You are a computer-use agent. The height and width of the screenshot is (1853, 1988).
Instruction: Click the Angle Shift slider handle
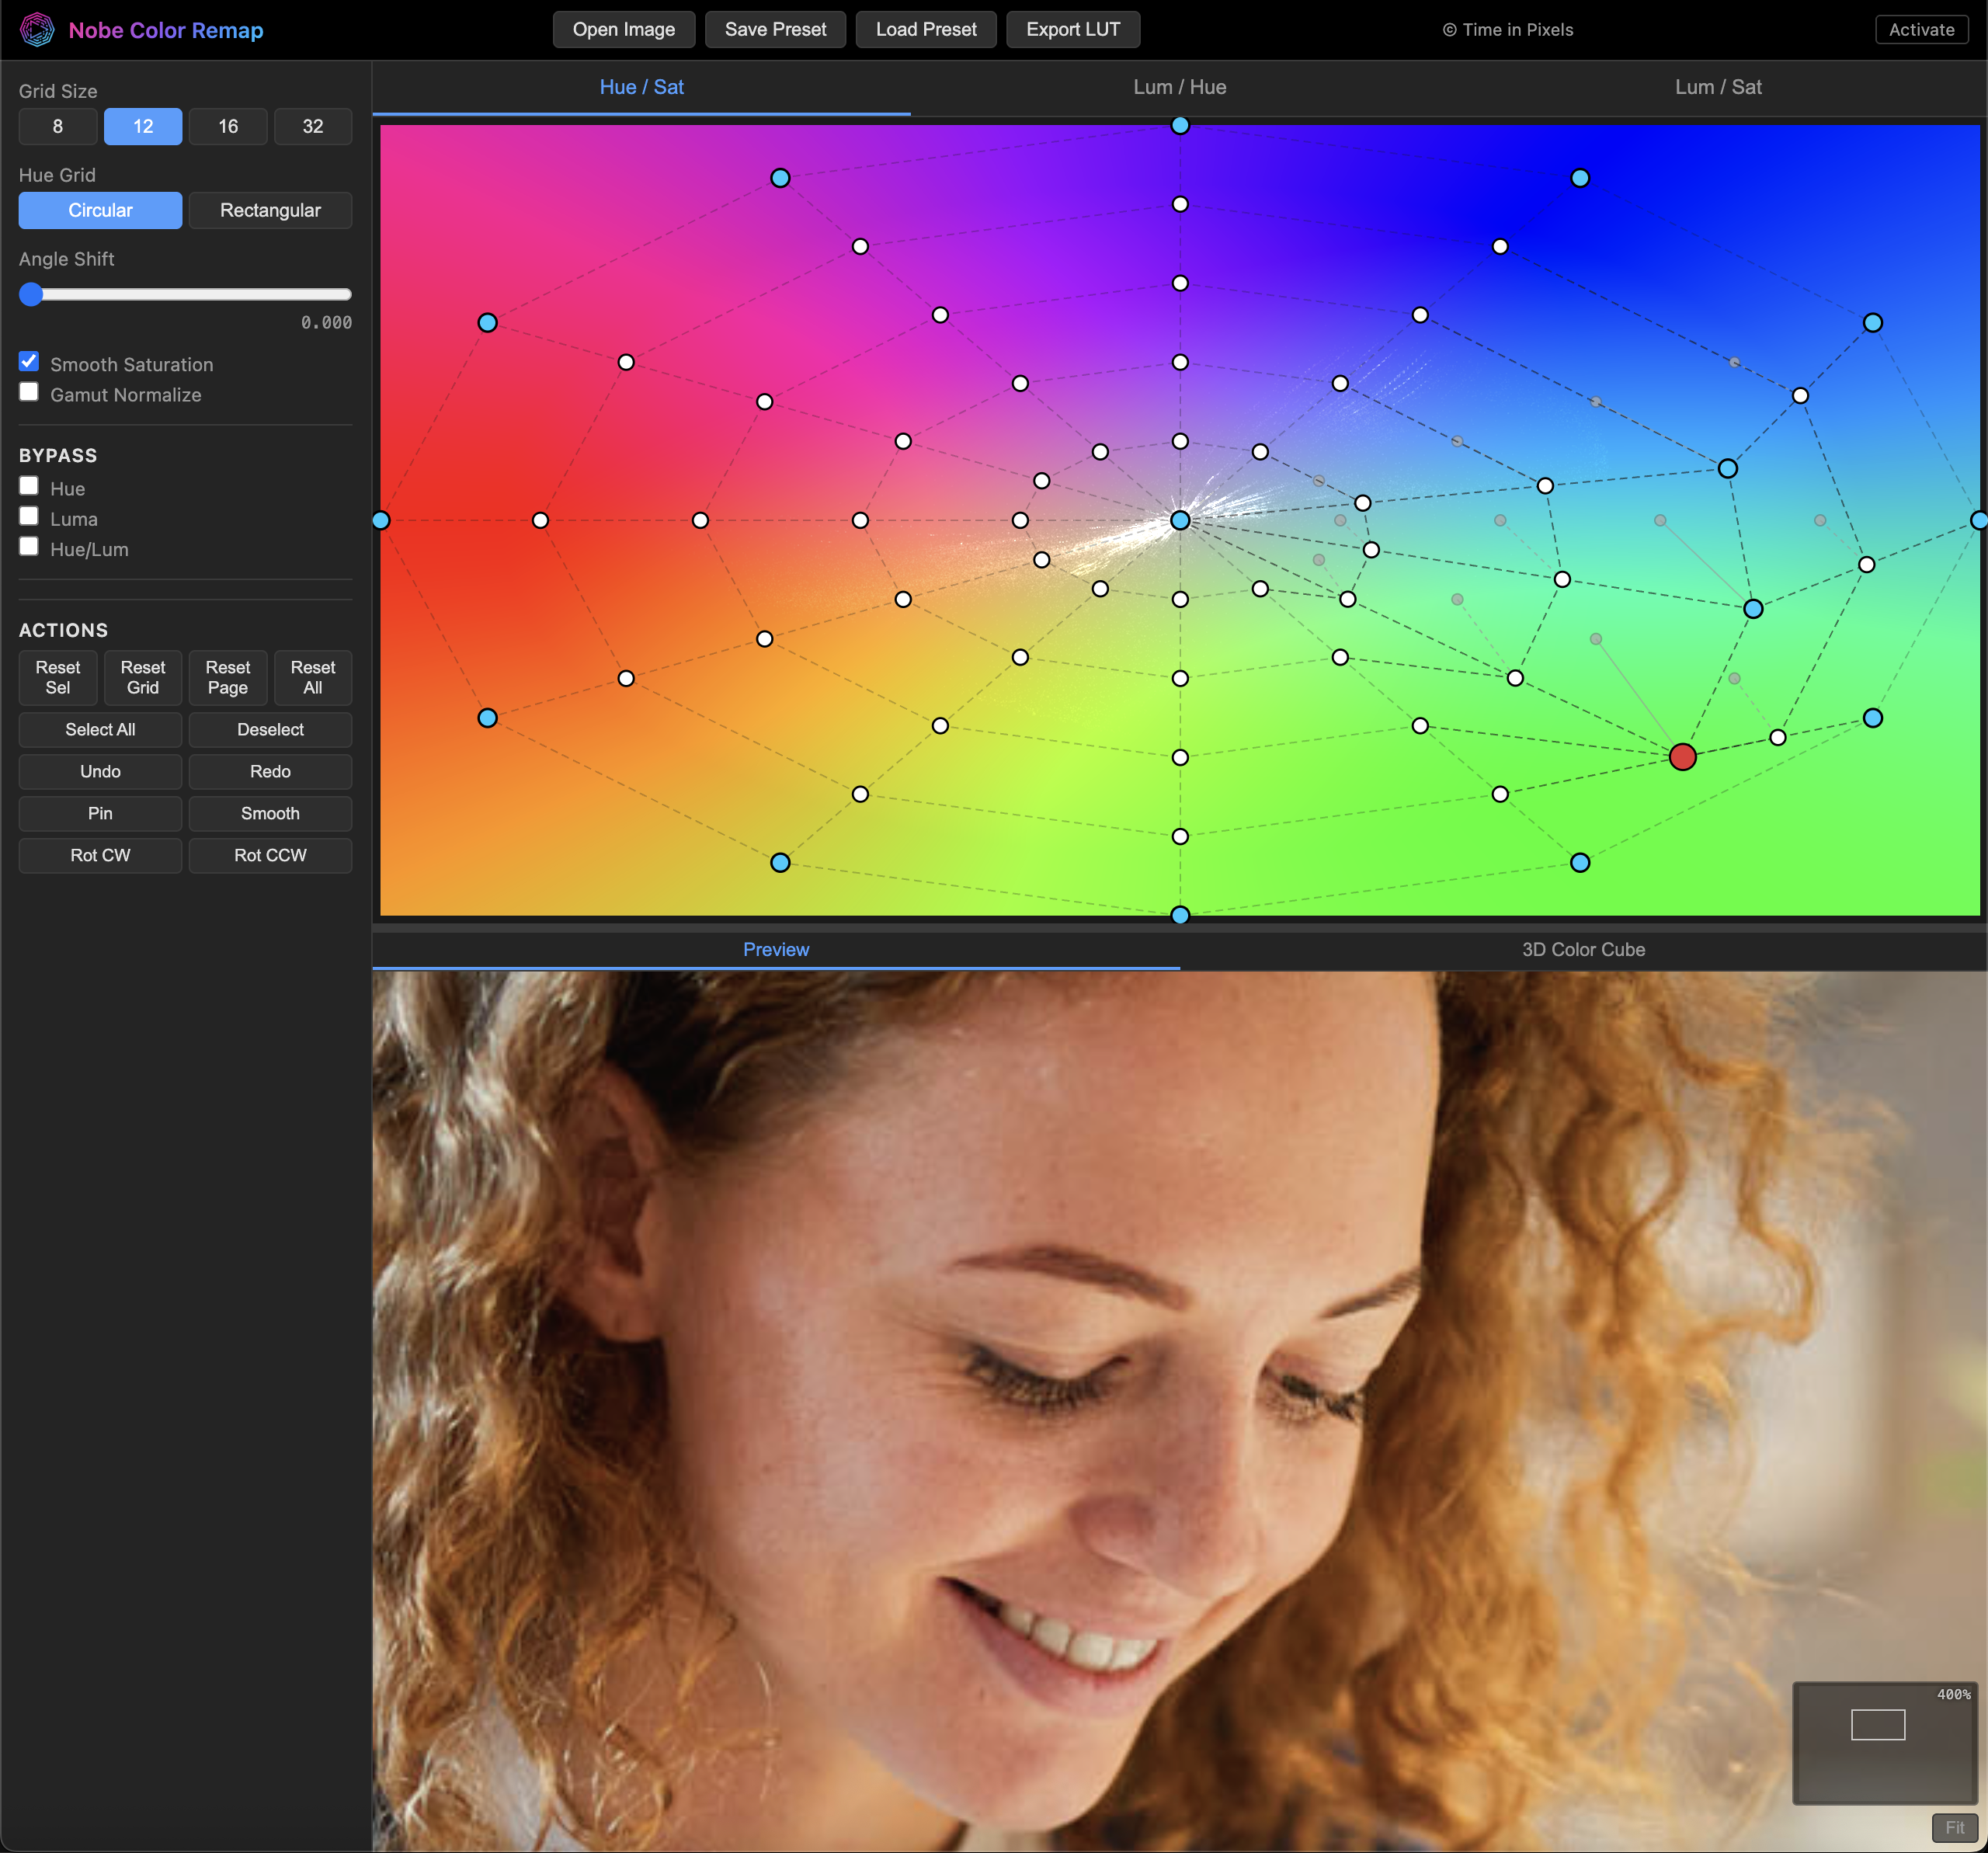coord(31,294)
